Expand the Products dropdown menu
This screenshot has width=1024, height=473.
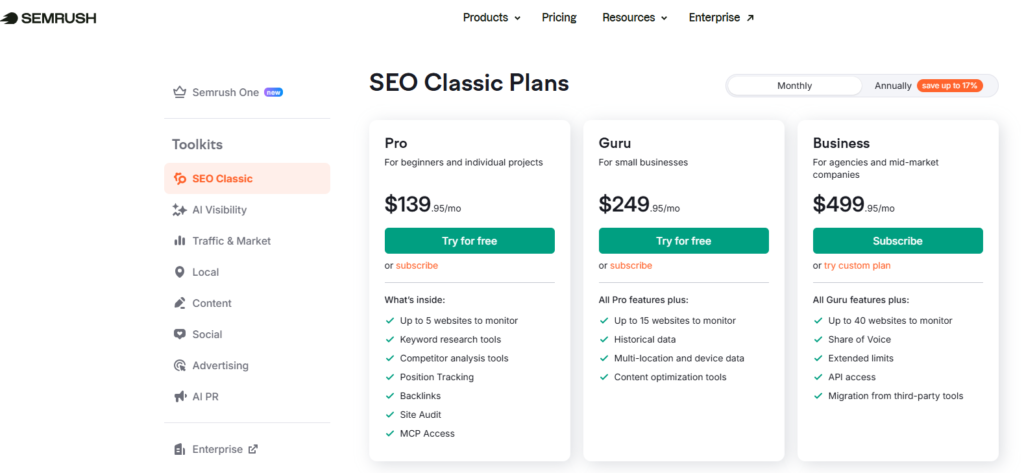point(491,18)
